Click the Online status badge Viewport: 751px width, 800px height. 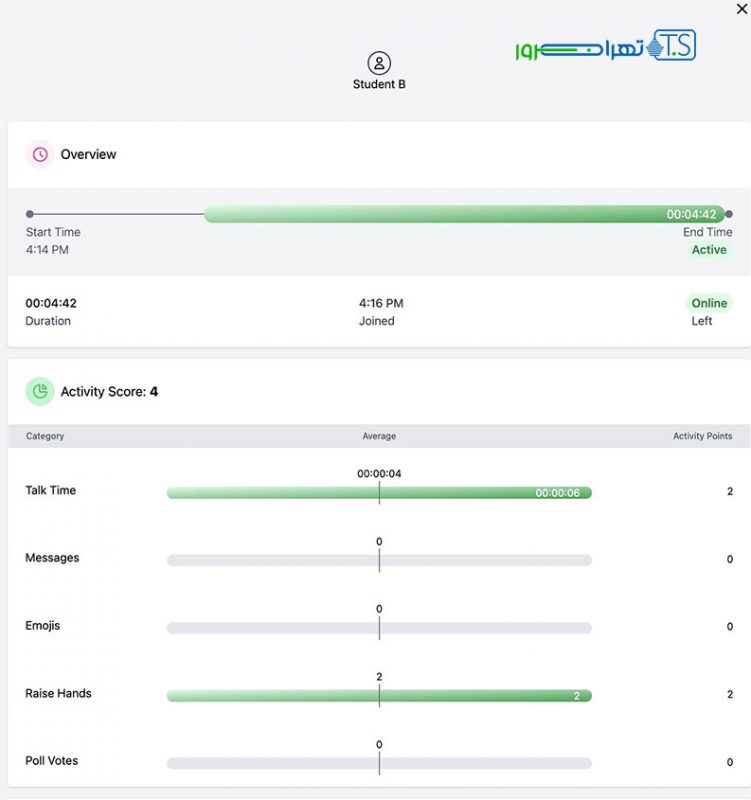click(x=709, y=303)
